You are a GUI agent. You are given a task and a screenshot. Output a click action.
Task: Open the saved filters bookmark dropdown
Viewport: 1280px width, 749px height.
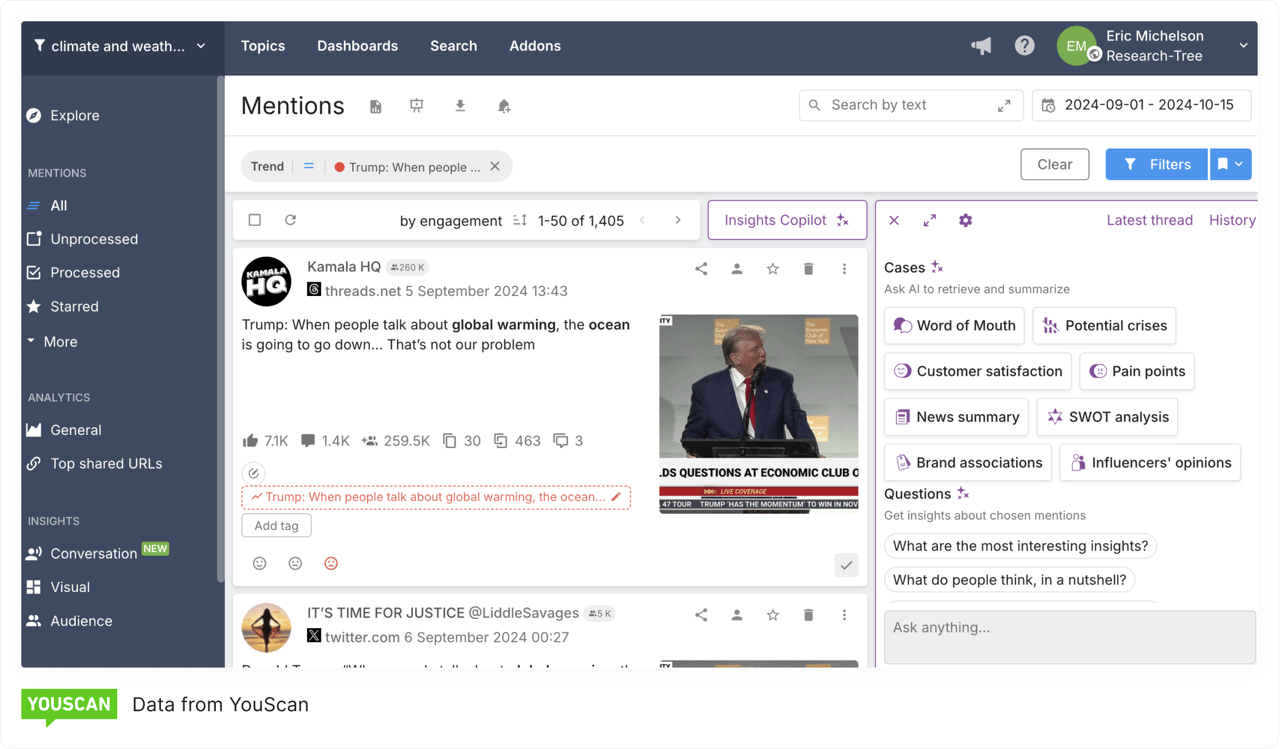pos(1231,165)
